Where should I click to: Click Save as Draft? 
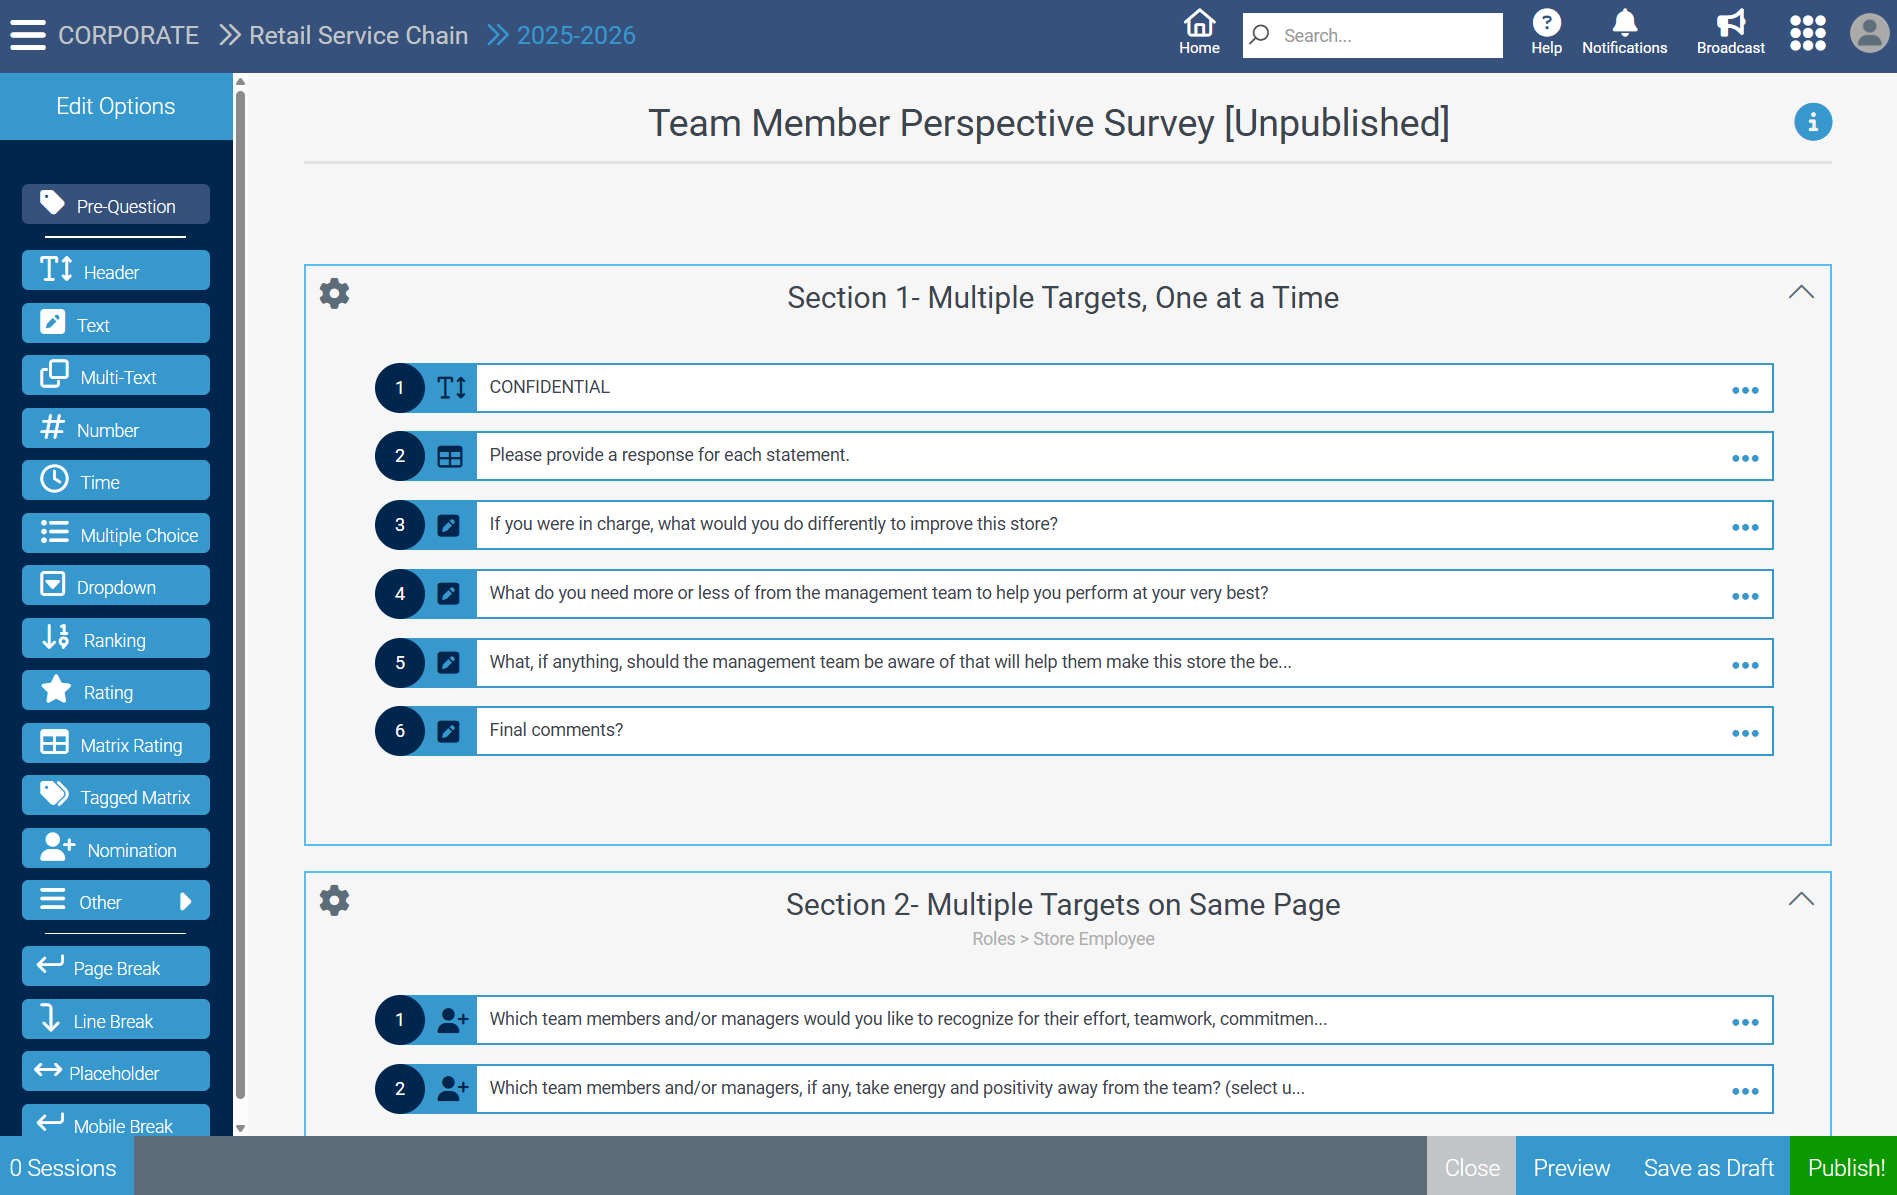click(x=1708, y=1167)
